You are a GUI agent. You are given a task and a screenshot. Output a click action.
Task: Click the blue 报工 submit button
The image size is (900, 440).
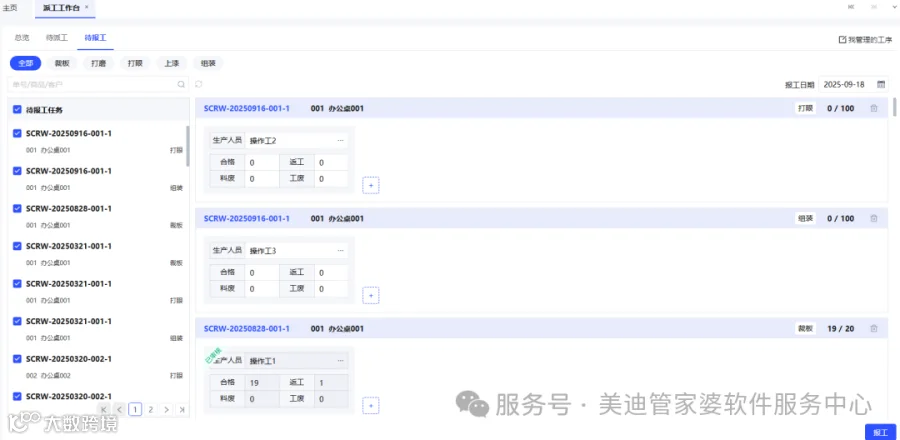[880, 433]
